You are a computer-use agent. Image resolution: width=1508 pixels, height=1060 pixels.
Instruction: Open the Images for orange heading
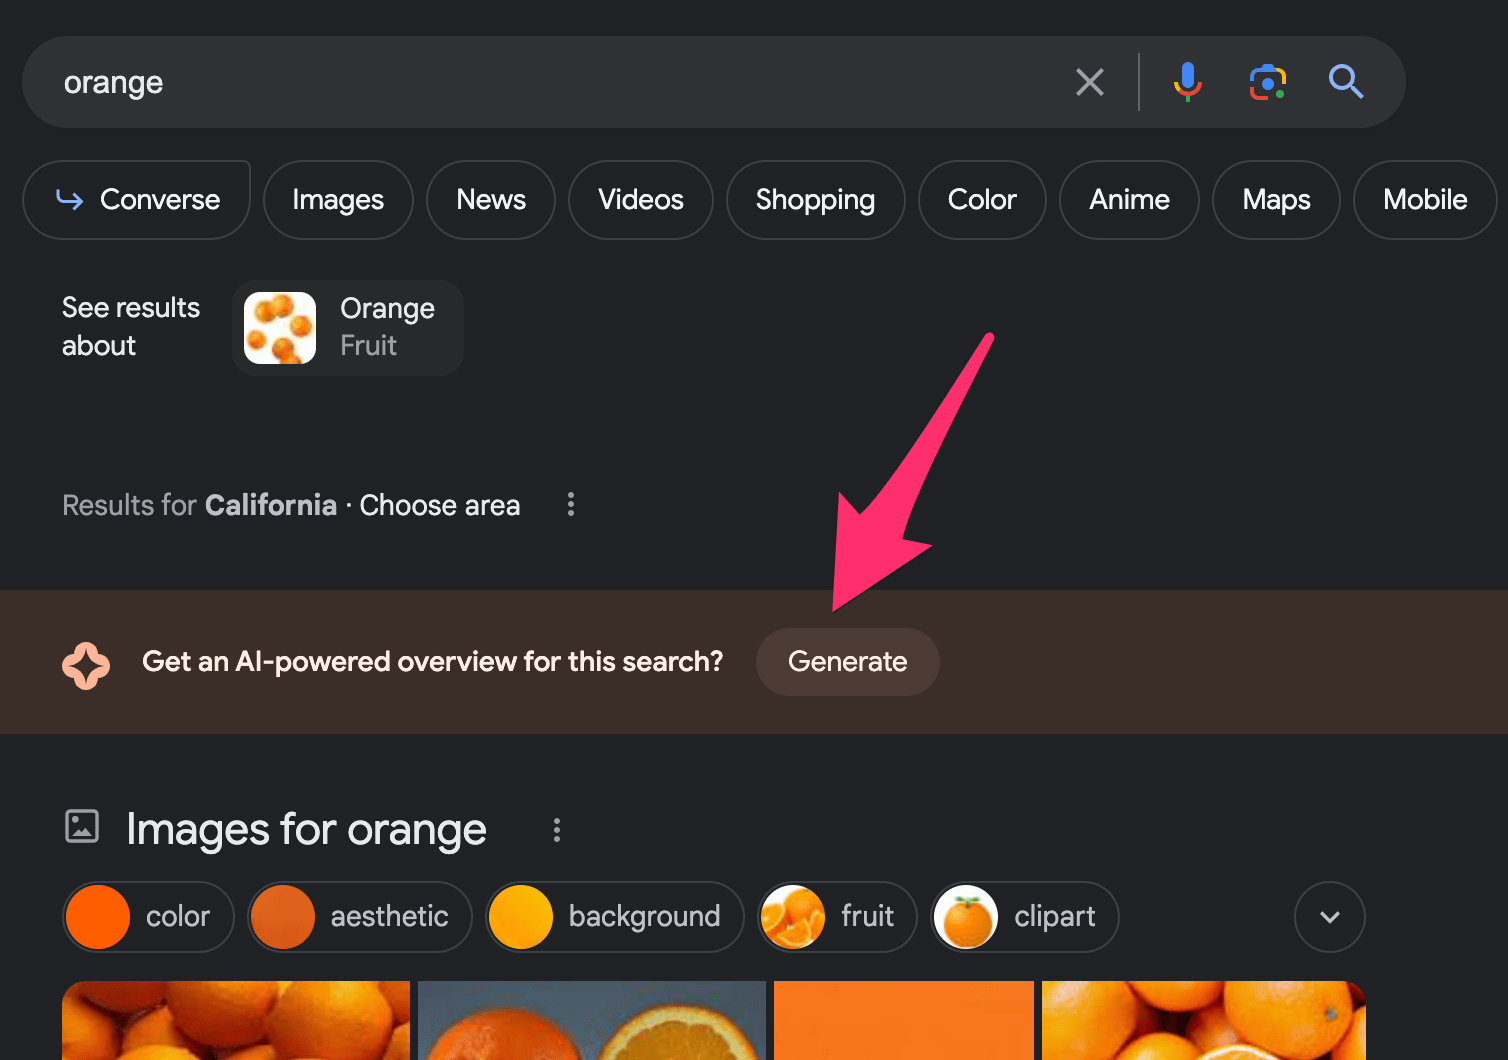306,830
